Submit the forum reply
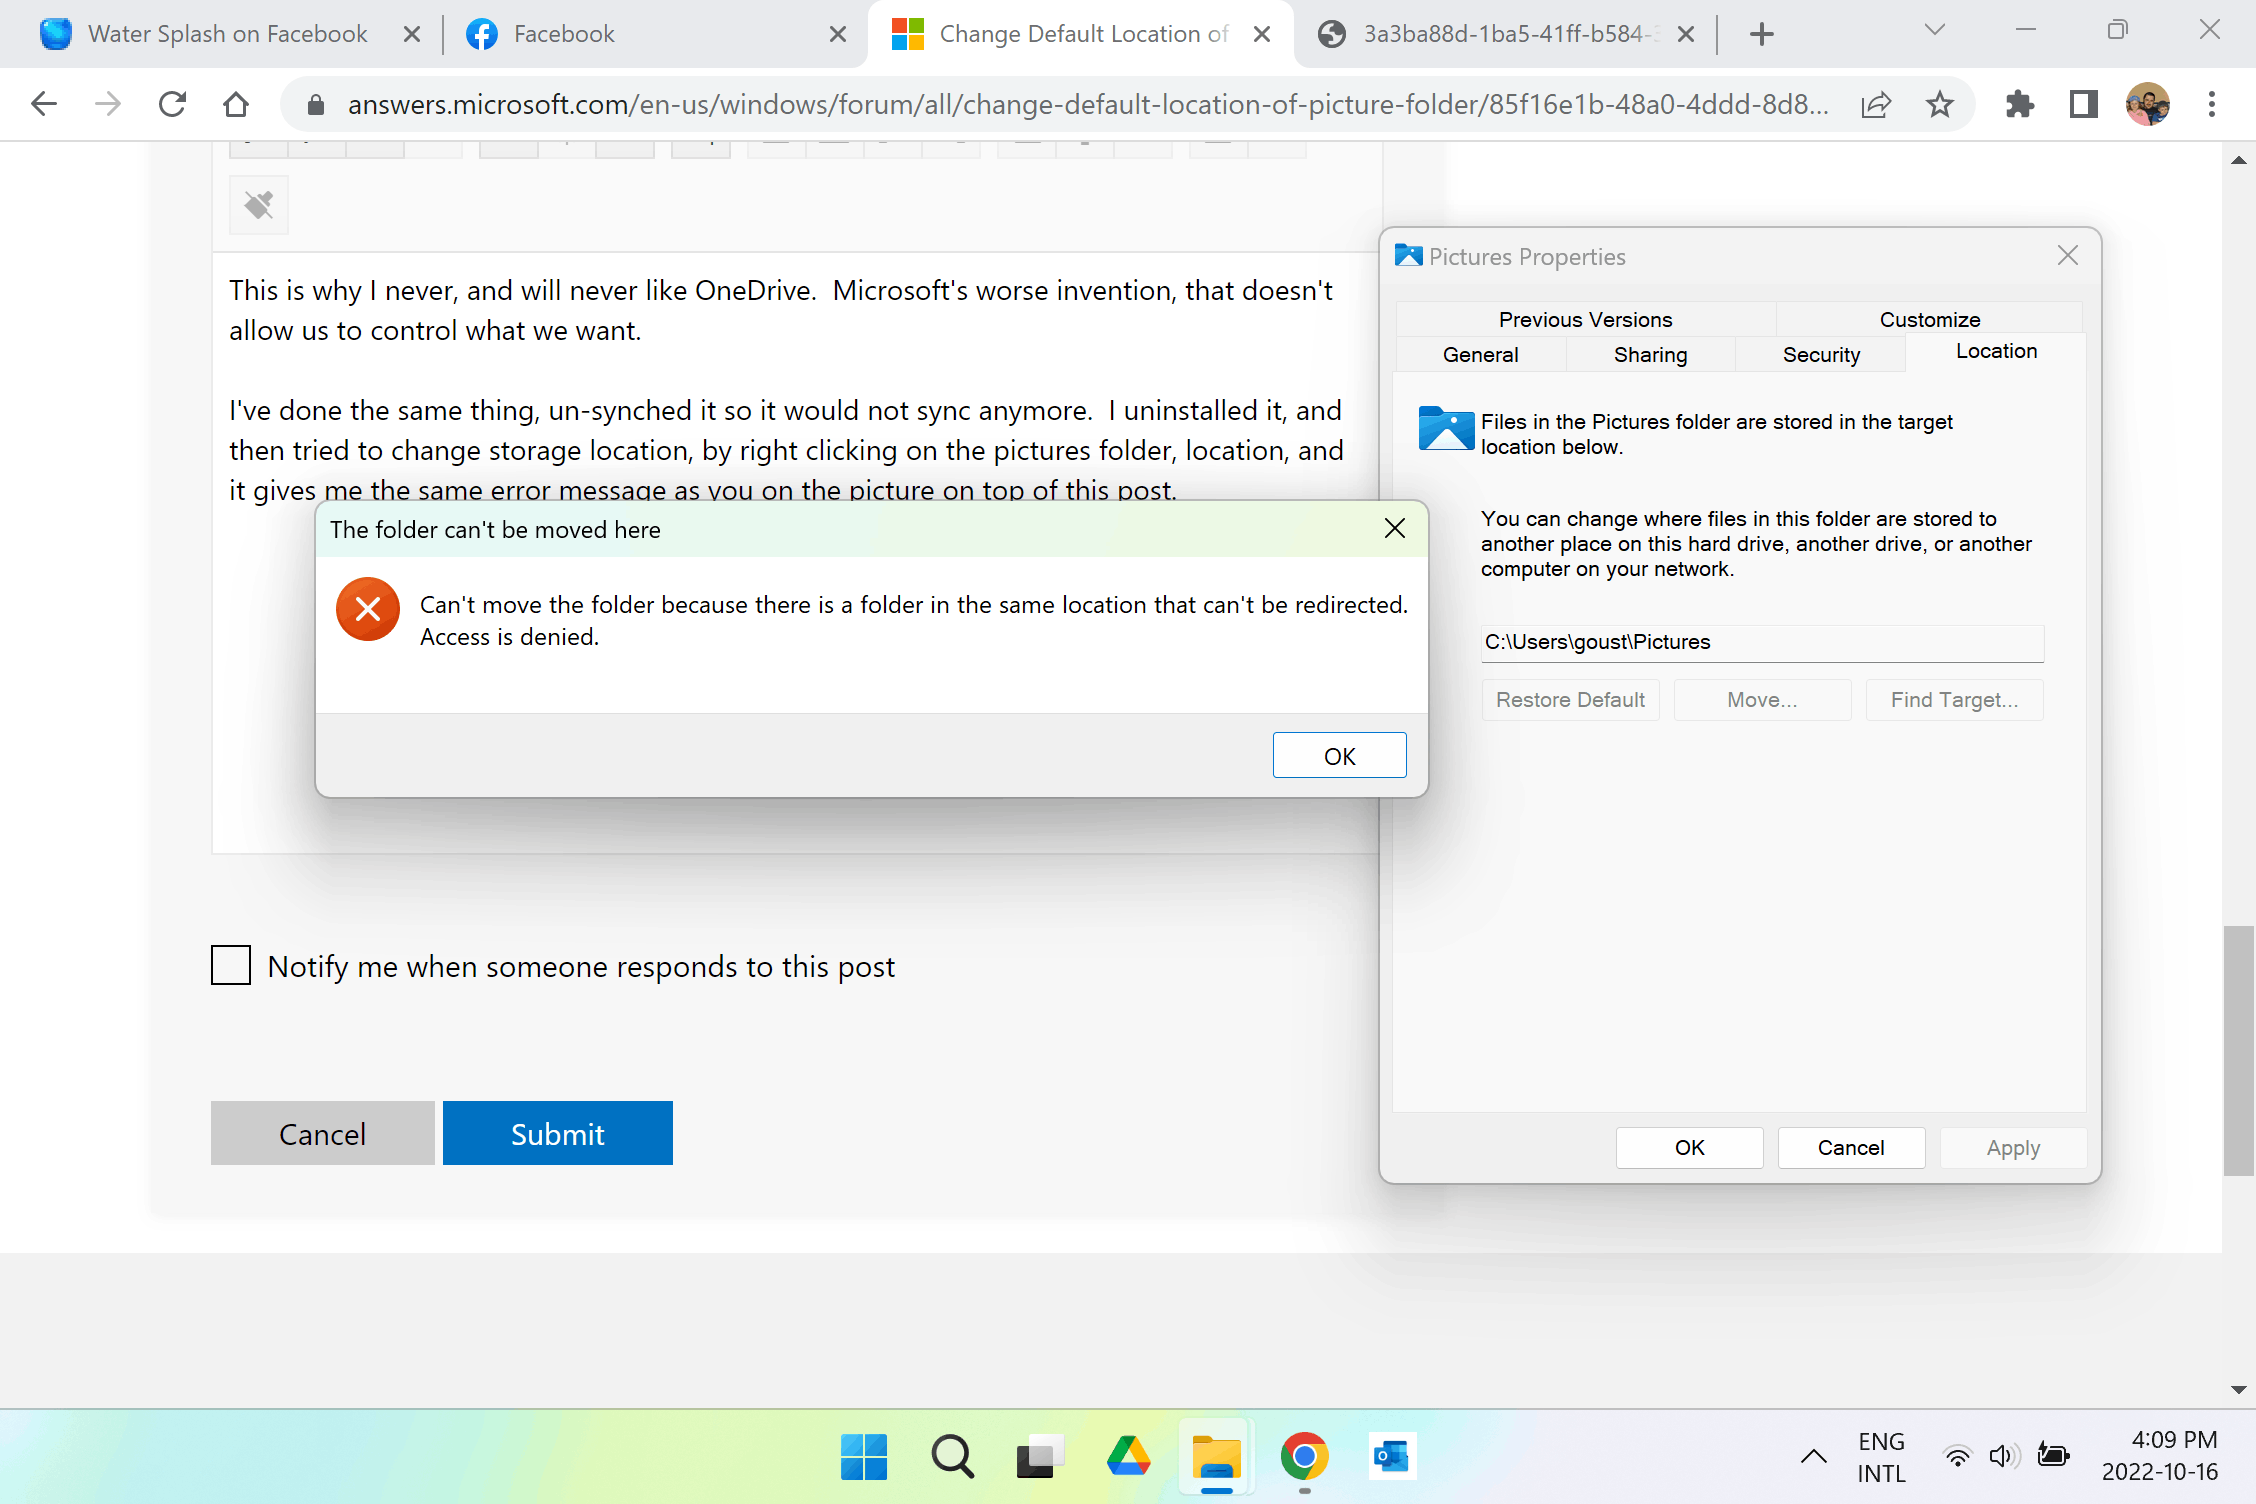This screenshot has height=1504, width=2256. pos(557,1133)
